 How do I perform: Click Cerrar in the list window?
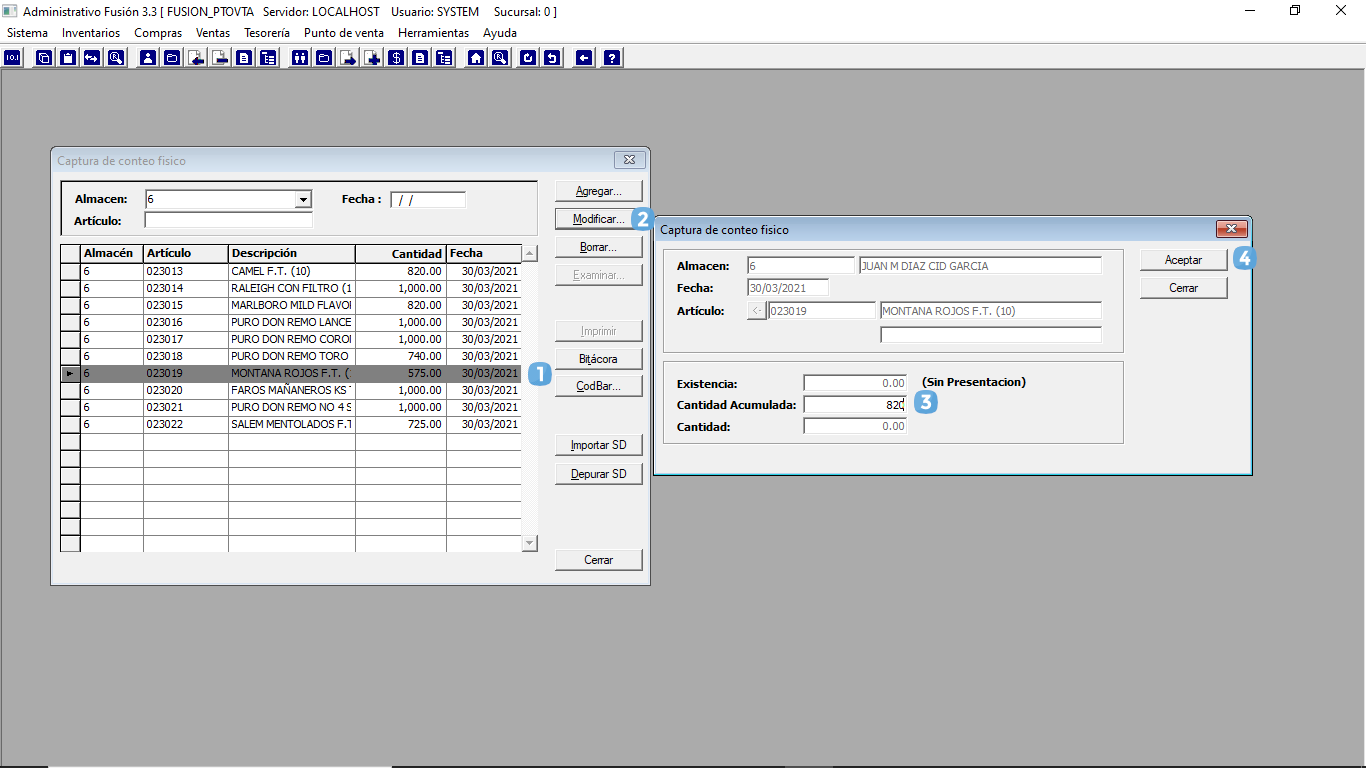click(x=599, y=560)
